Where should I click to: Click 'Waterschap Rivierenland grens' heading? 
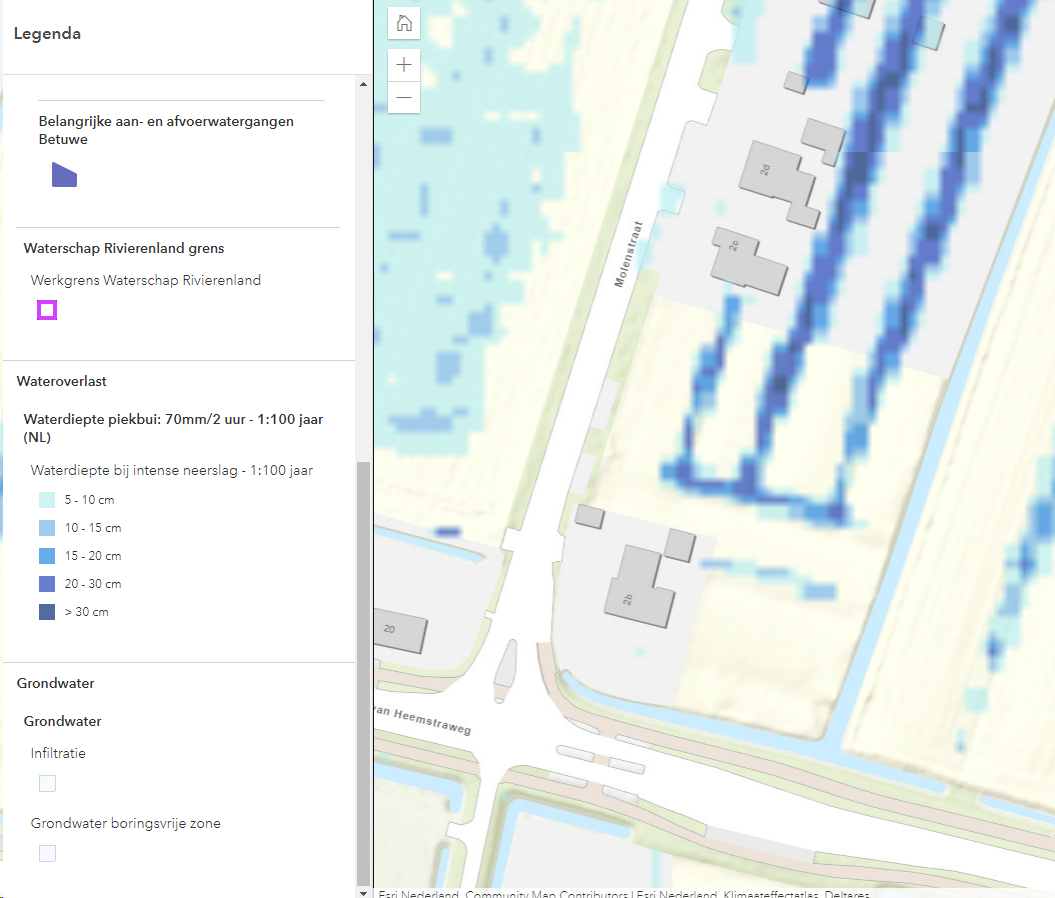tap(124, 248)
